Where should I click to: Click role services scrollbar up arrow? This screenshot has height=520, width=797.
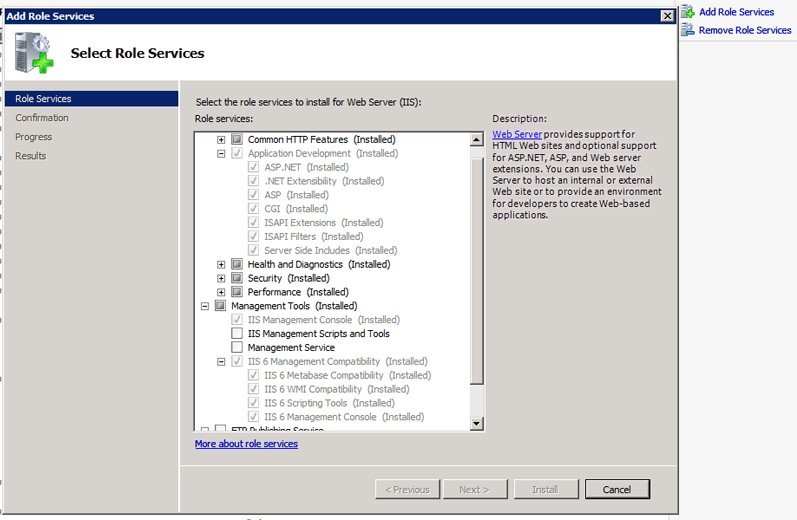[x=476, y=139]
